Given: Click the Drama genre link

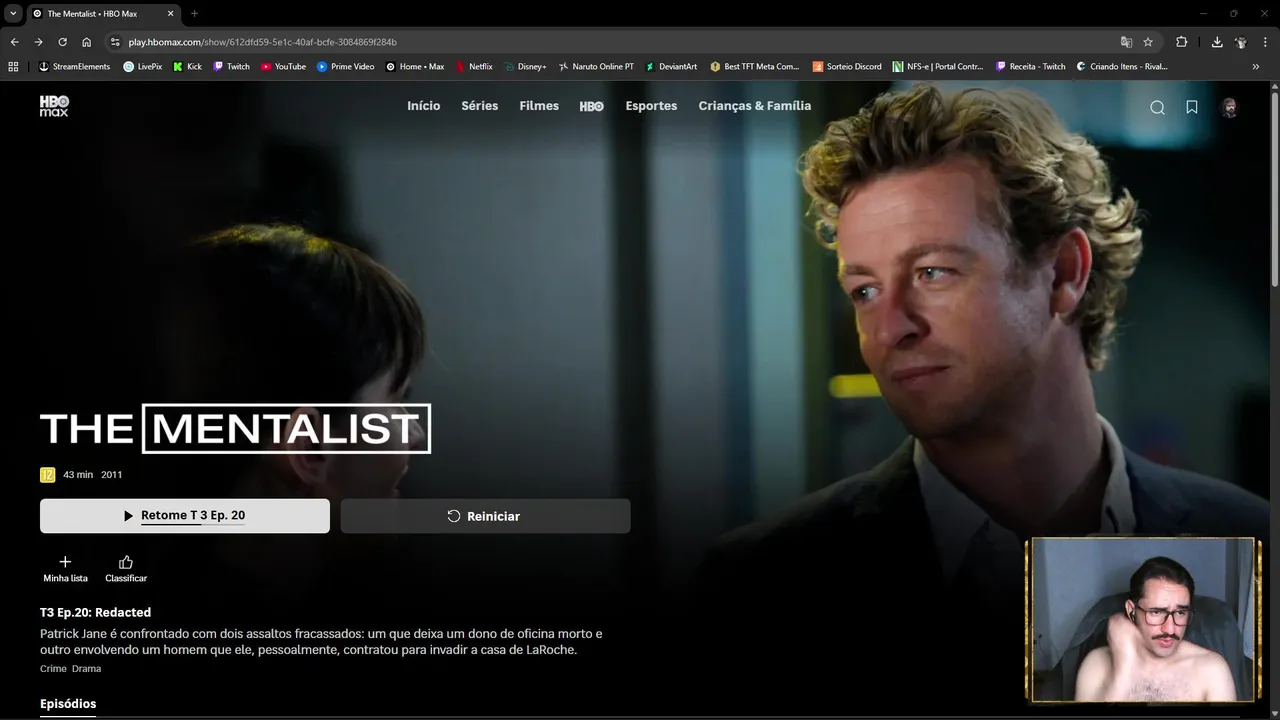Looking at the screenshot, I should [86, 668].
